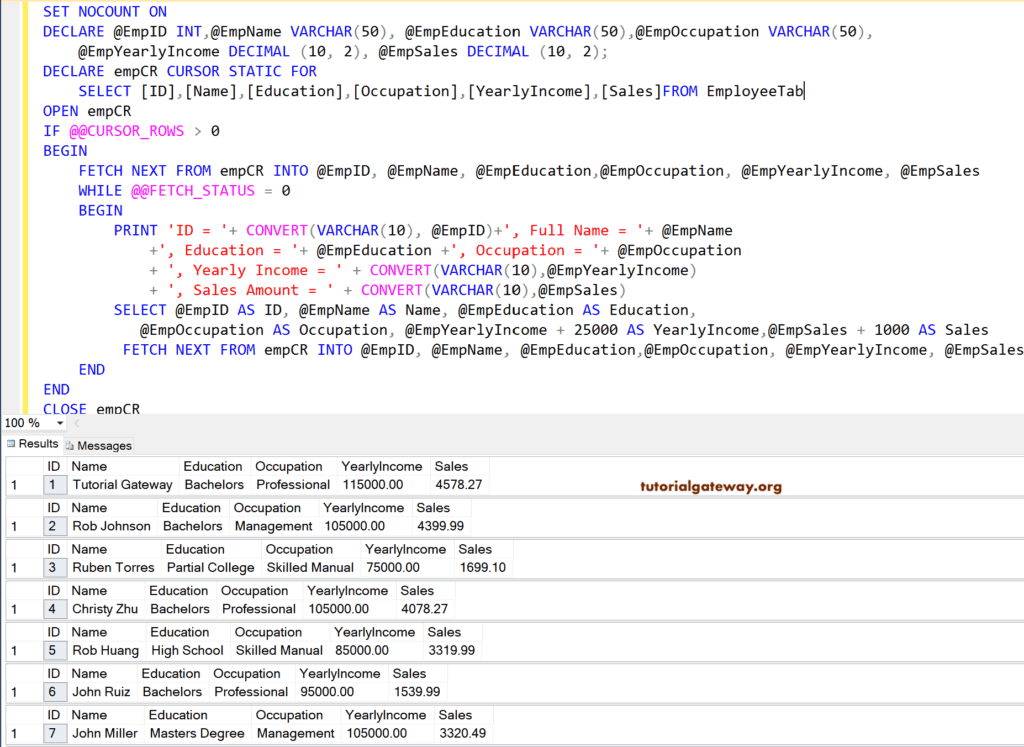Select the 'Rob Huang' name cell
The image size is (1024, 747).
pyautogui.click(x=106, y=650)
